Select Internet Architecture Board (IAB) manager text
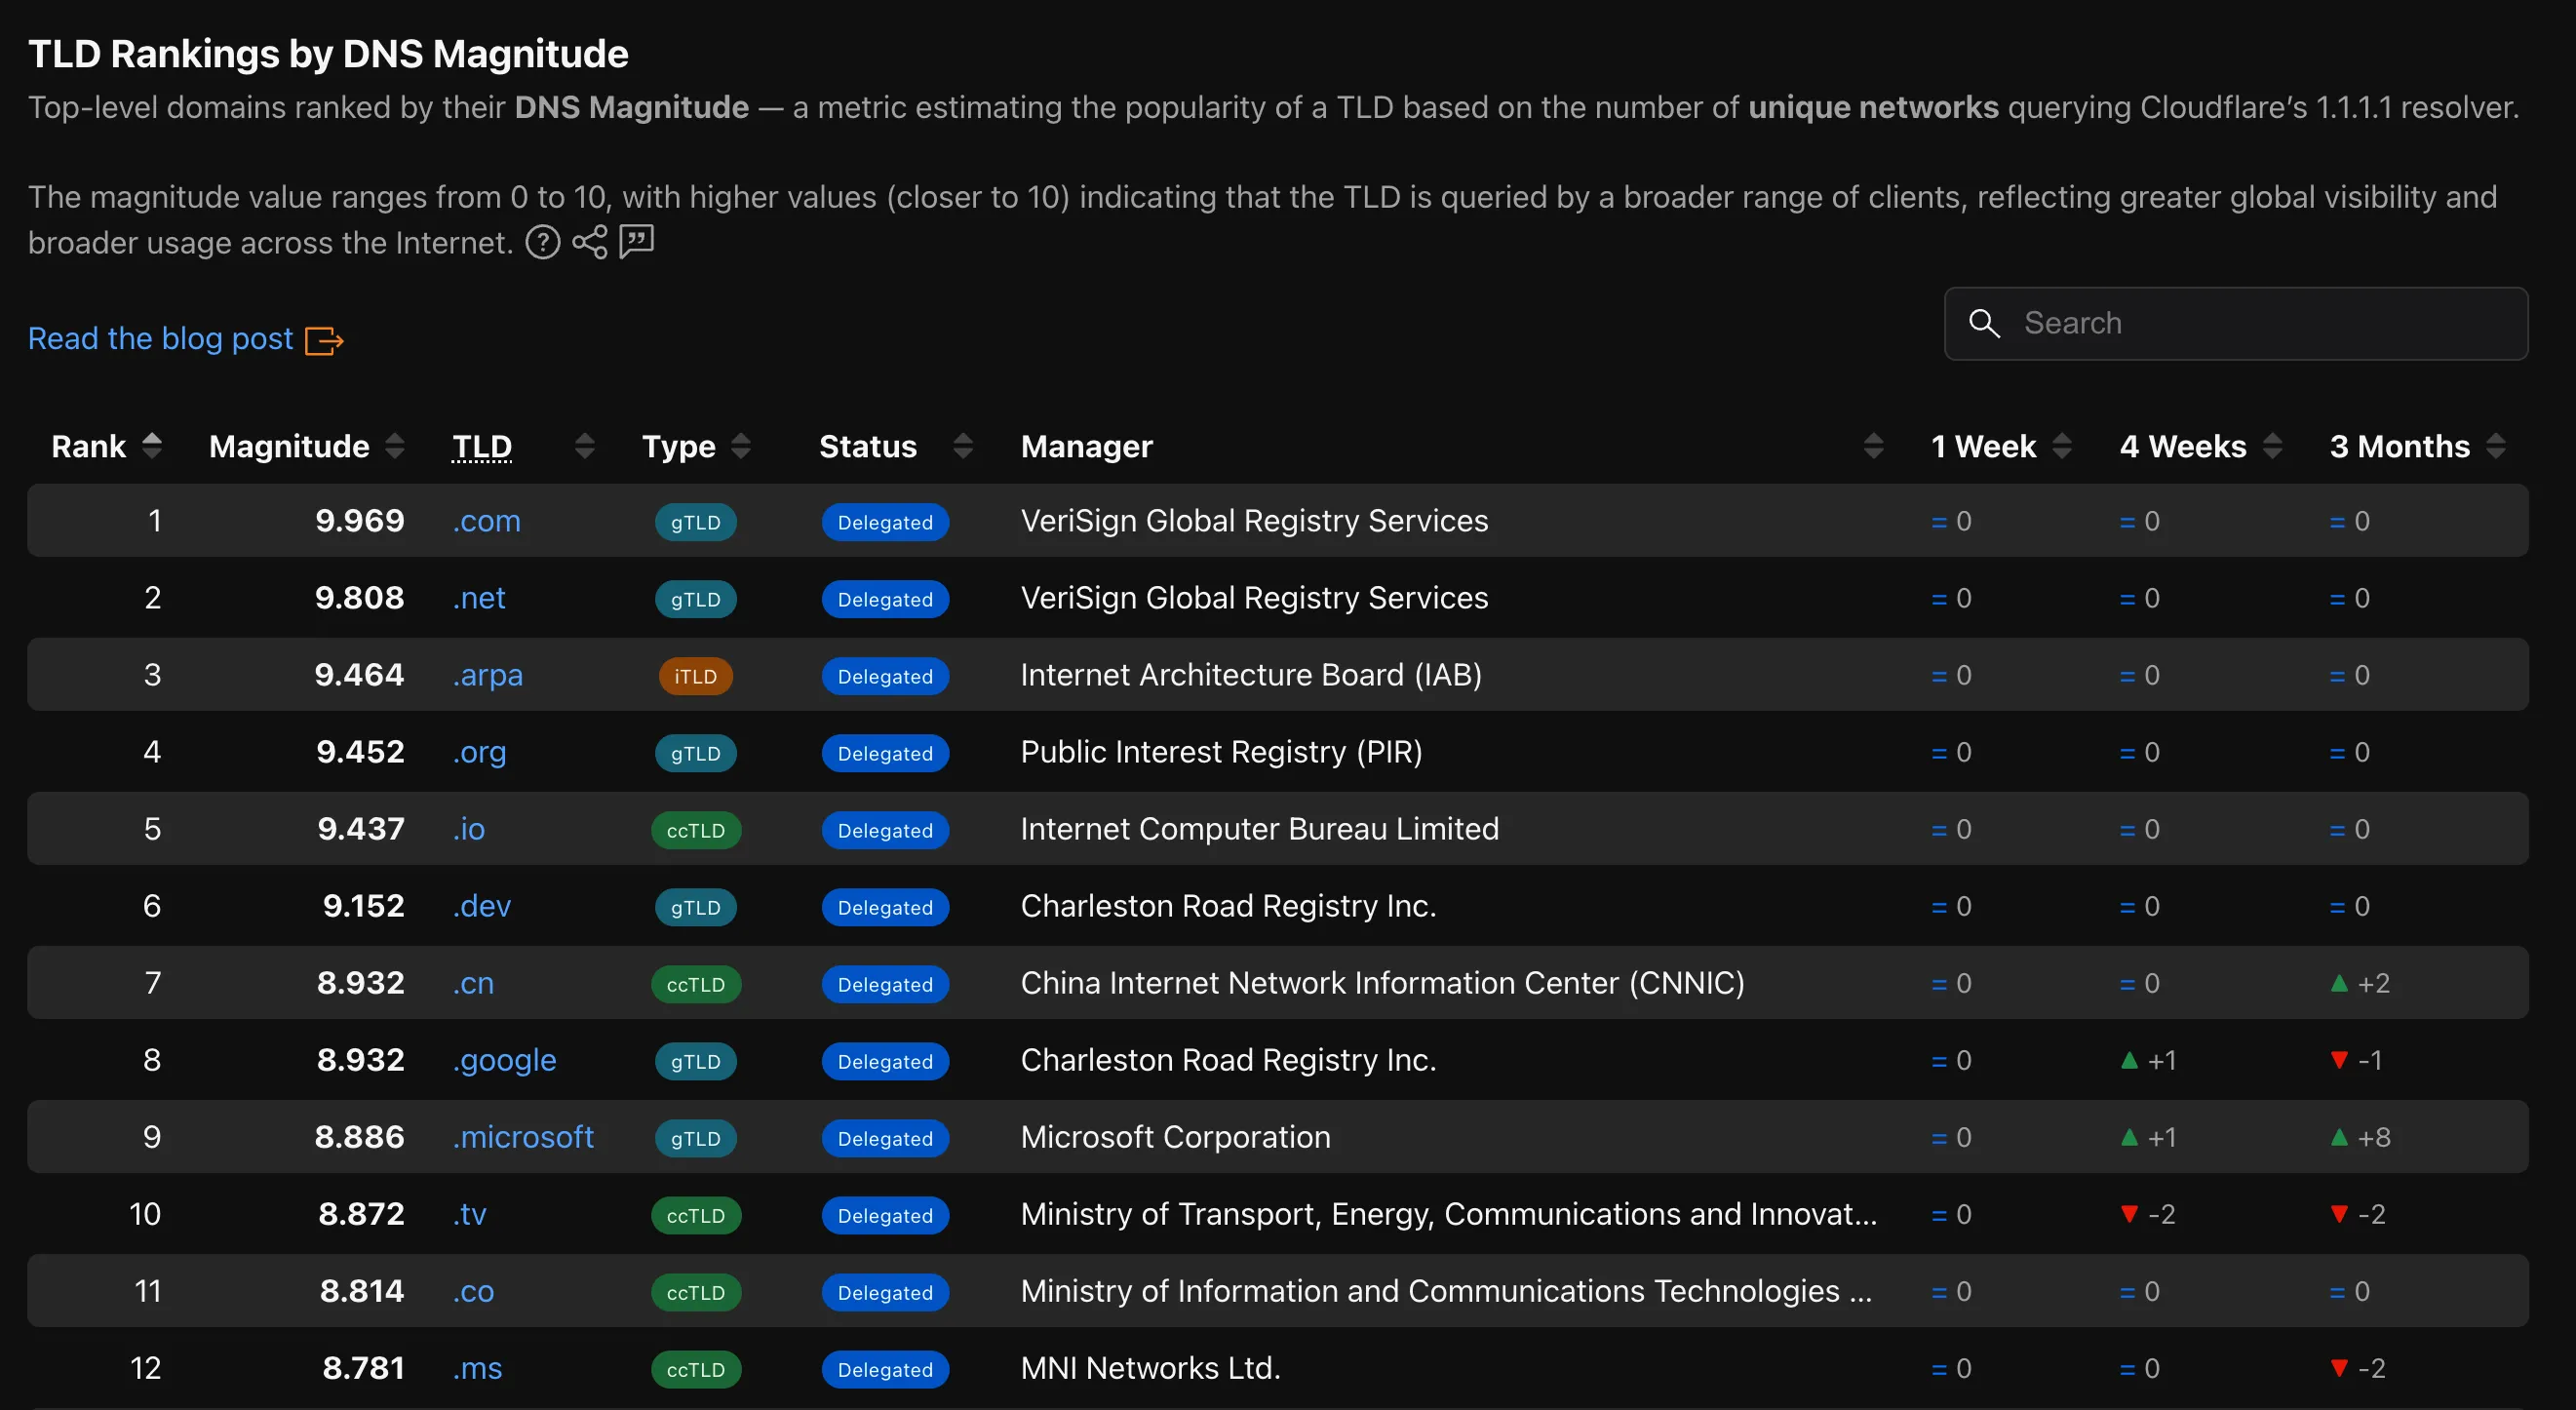Screen dimensions: 2576x1410 [x=1251, y=675]
